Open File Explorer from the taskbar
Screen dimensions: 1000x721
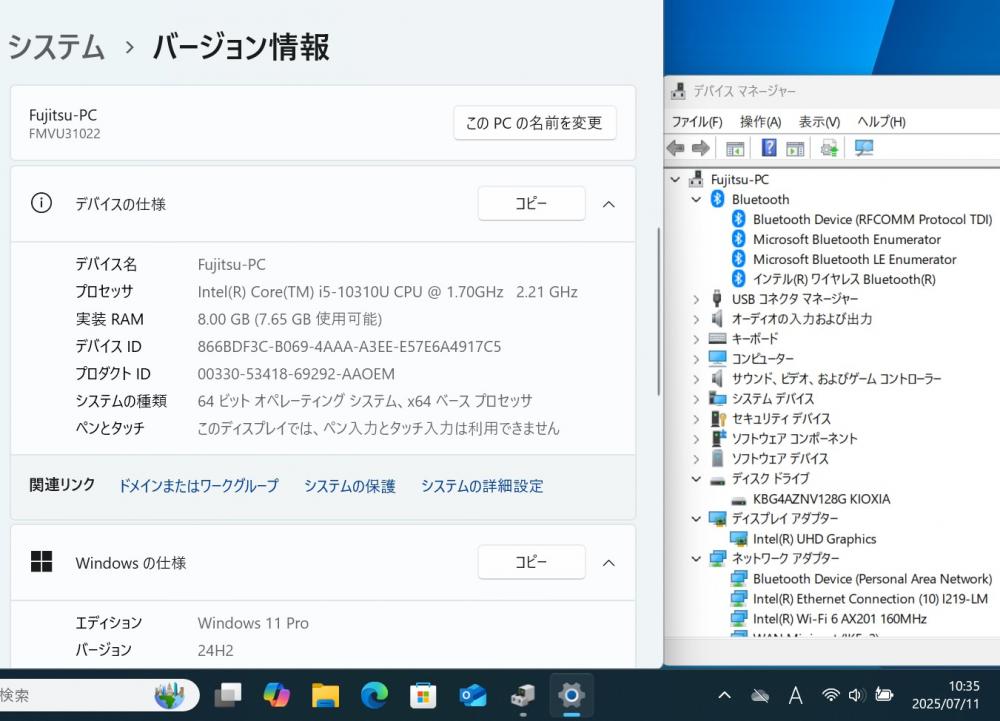325,695
